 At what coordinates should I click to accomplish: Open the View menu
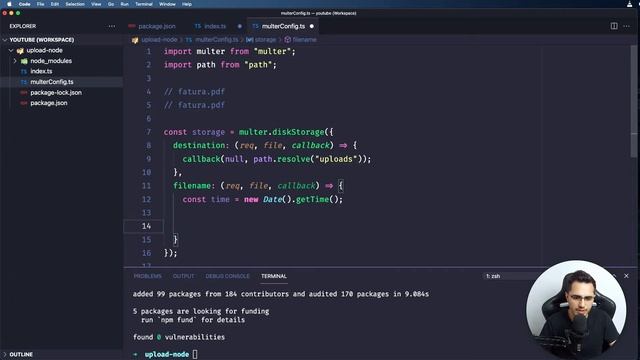96,4
